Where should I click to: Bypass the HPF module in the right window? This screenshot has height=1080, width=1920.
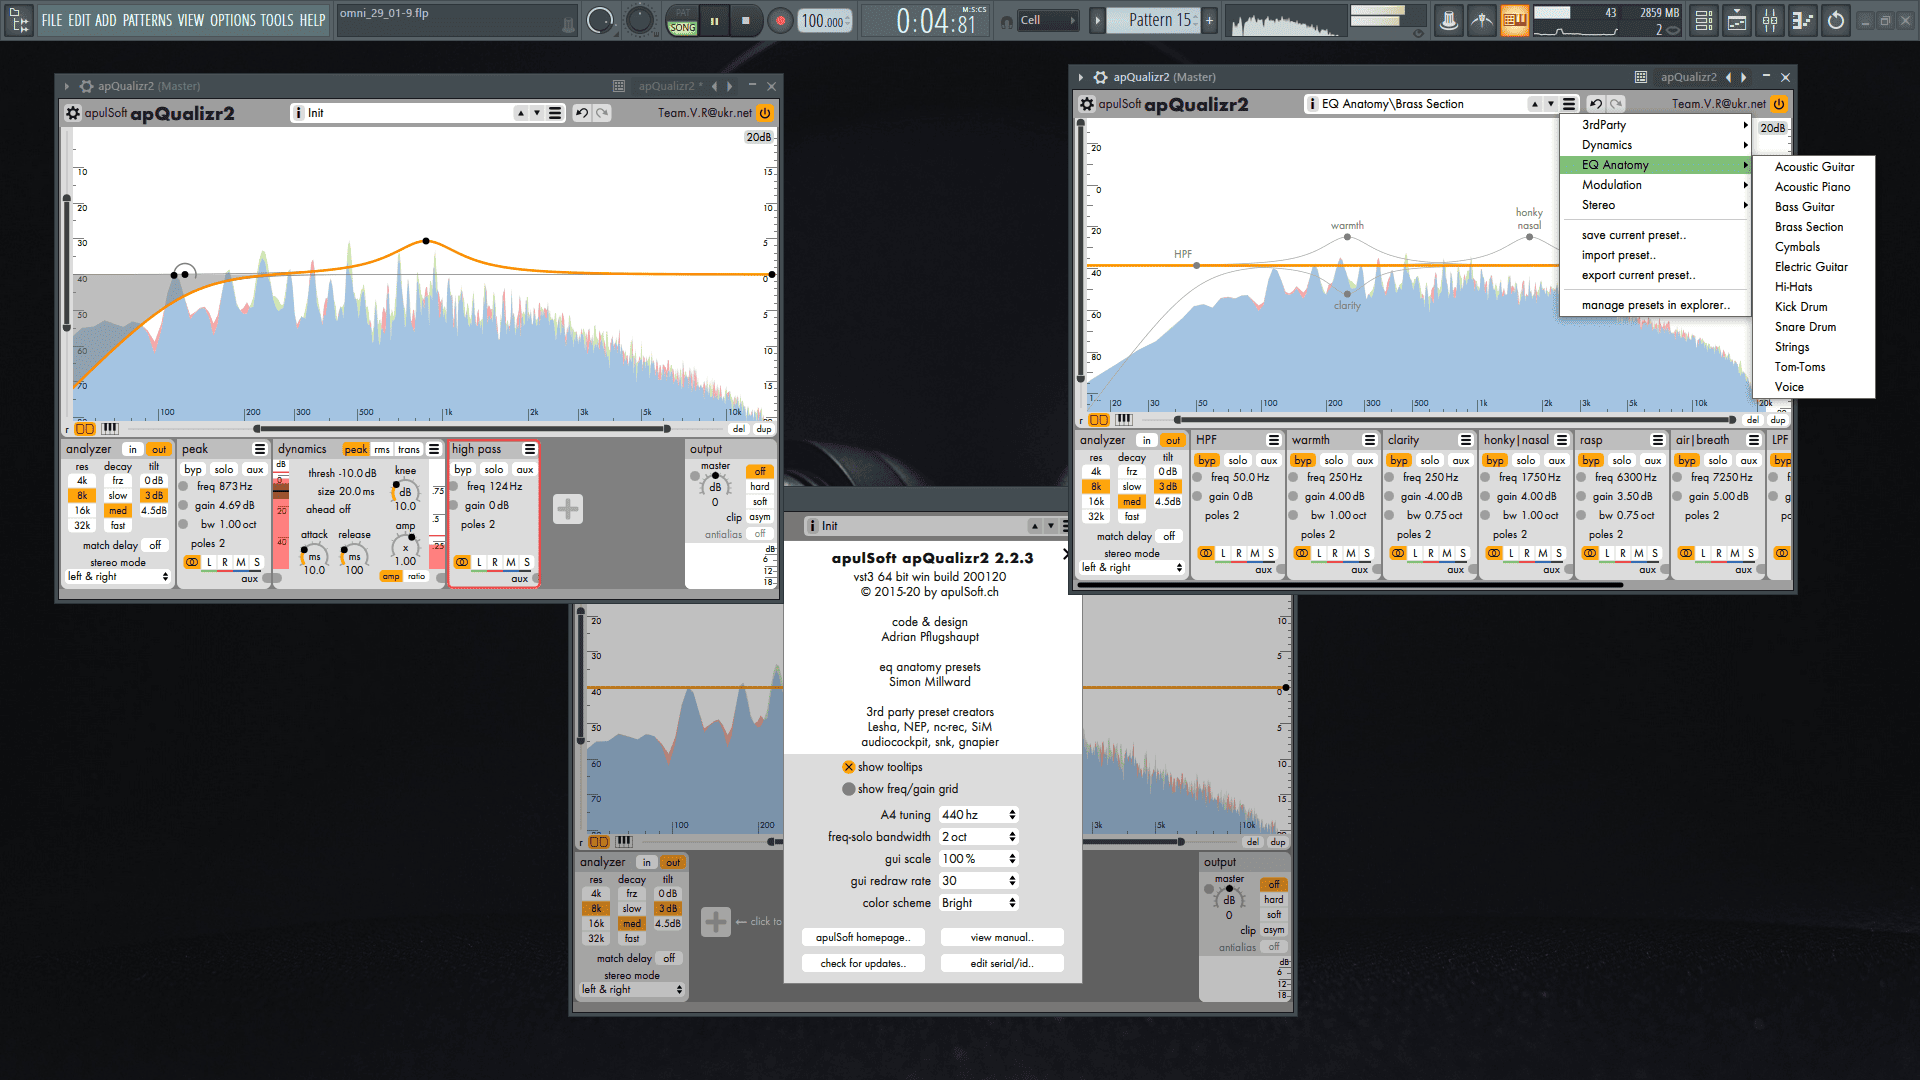coord(1207,460)
